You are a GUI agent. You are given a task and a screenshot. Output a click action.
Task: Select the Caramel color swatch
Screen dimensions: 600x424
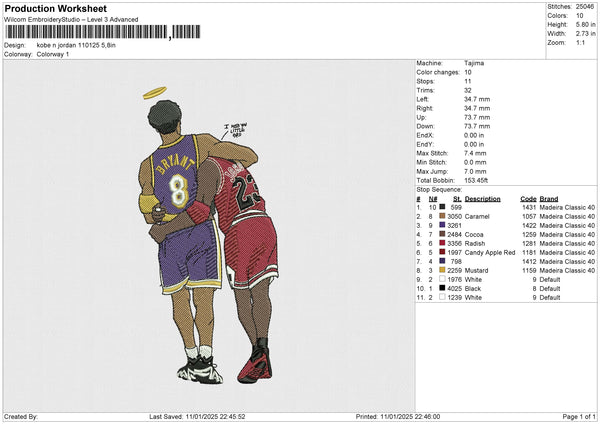click(442, 216)
